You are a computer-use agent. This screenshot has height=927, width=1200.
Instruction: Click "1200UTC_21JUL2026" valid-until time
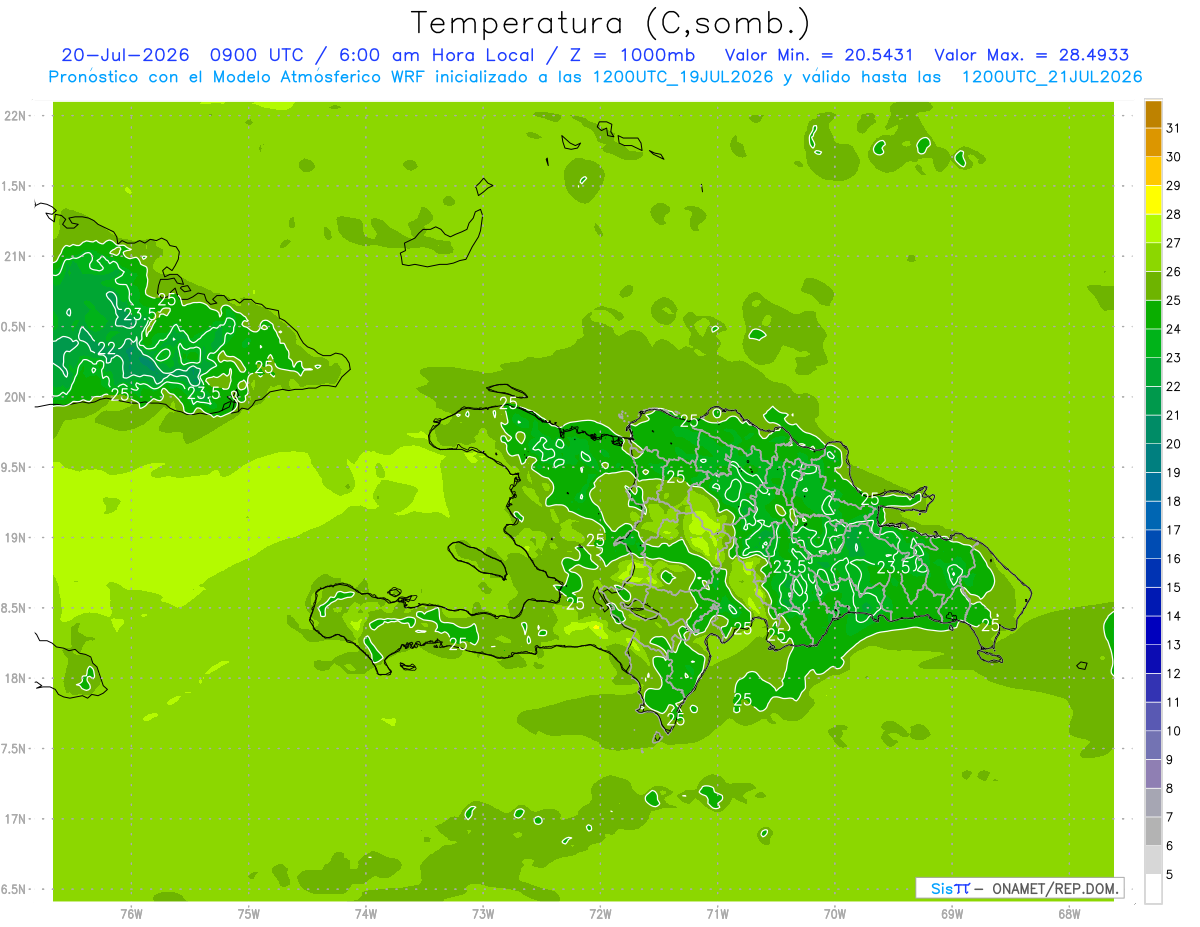[x=1052, y=77]
